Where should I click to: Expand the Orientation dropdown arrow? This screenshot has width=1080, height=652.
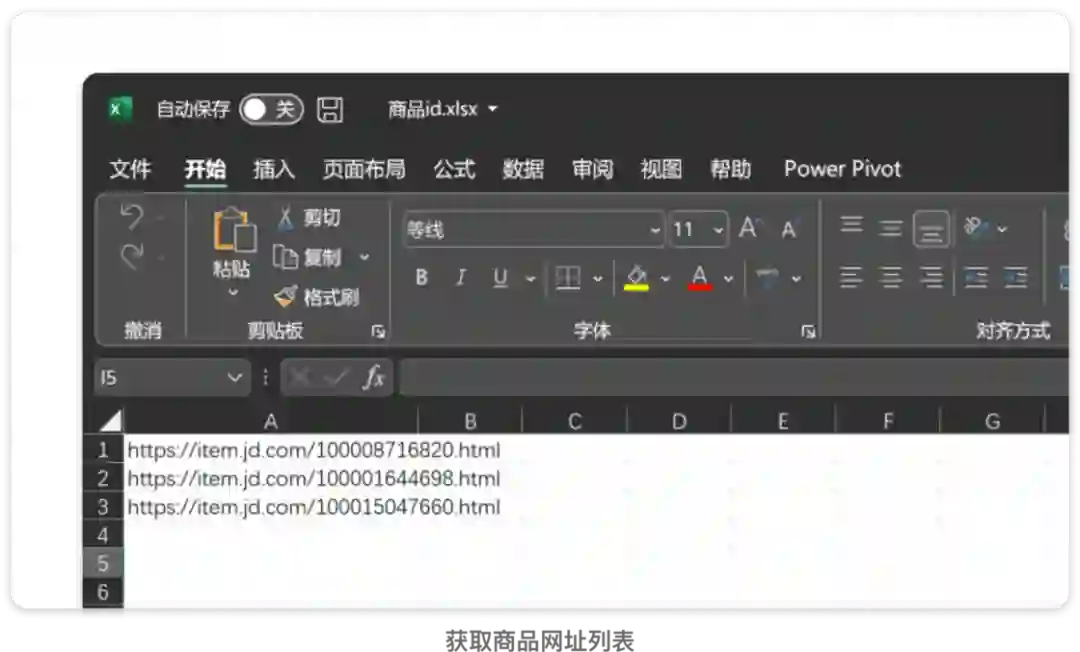tap(1002, 229)
